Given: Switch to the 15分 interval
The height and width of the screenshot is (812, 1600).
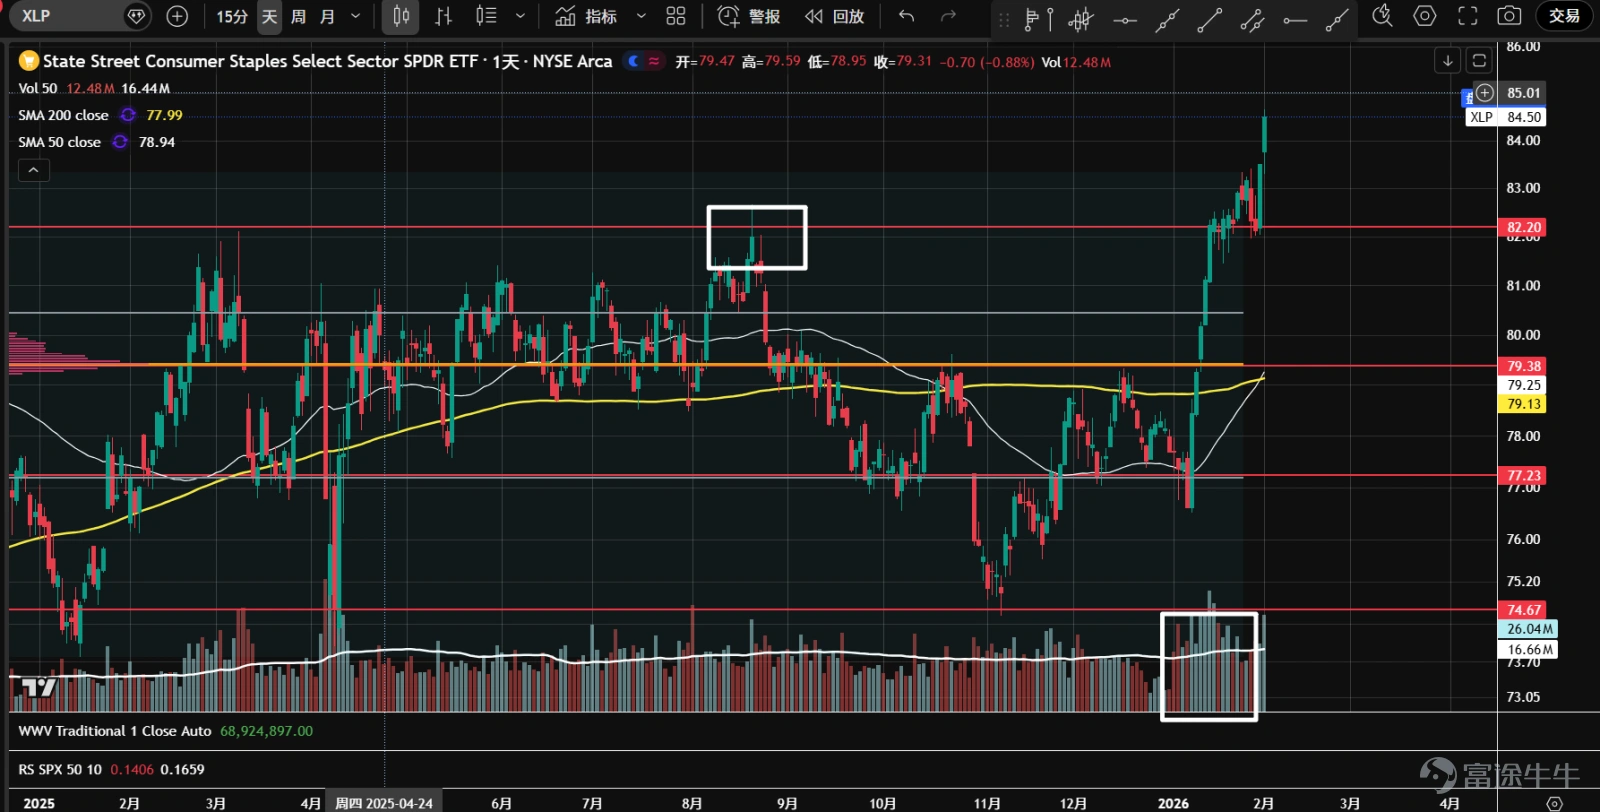Looking at the screenshot, I should pyautogui.click(x=232, y=16).
